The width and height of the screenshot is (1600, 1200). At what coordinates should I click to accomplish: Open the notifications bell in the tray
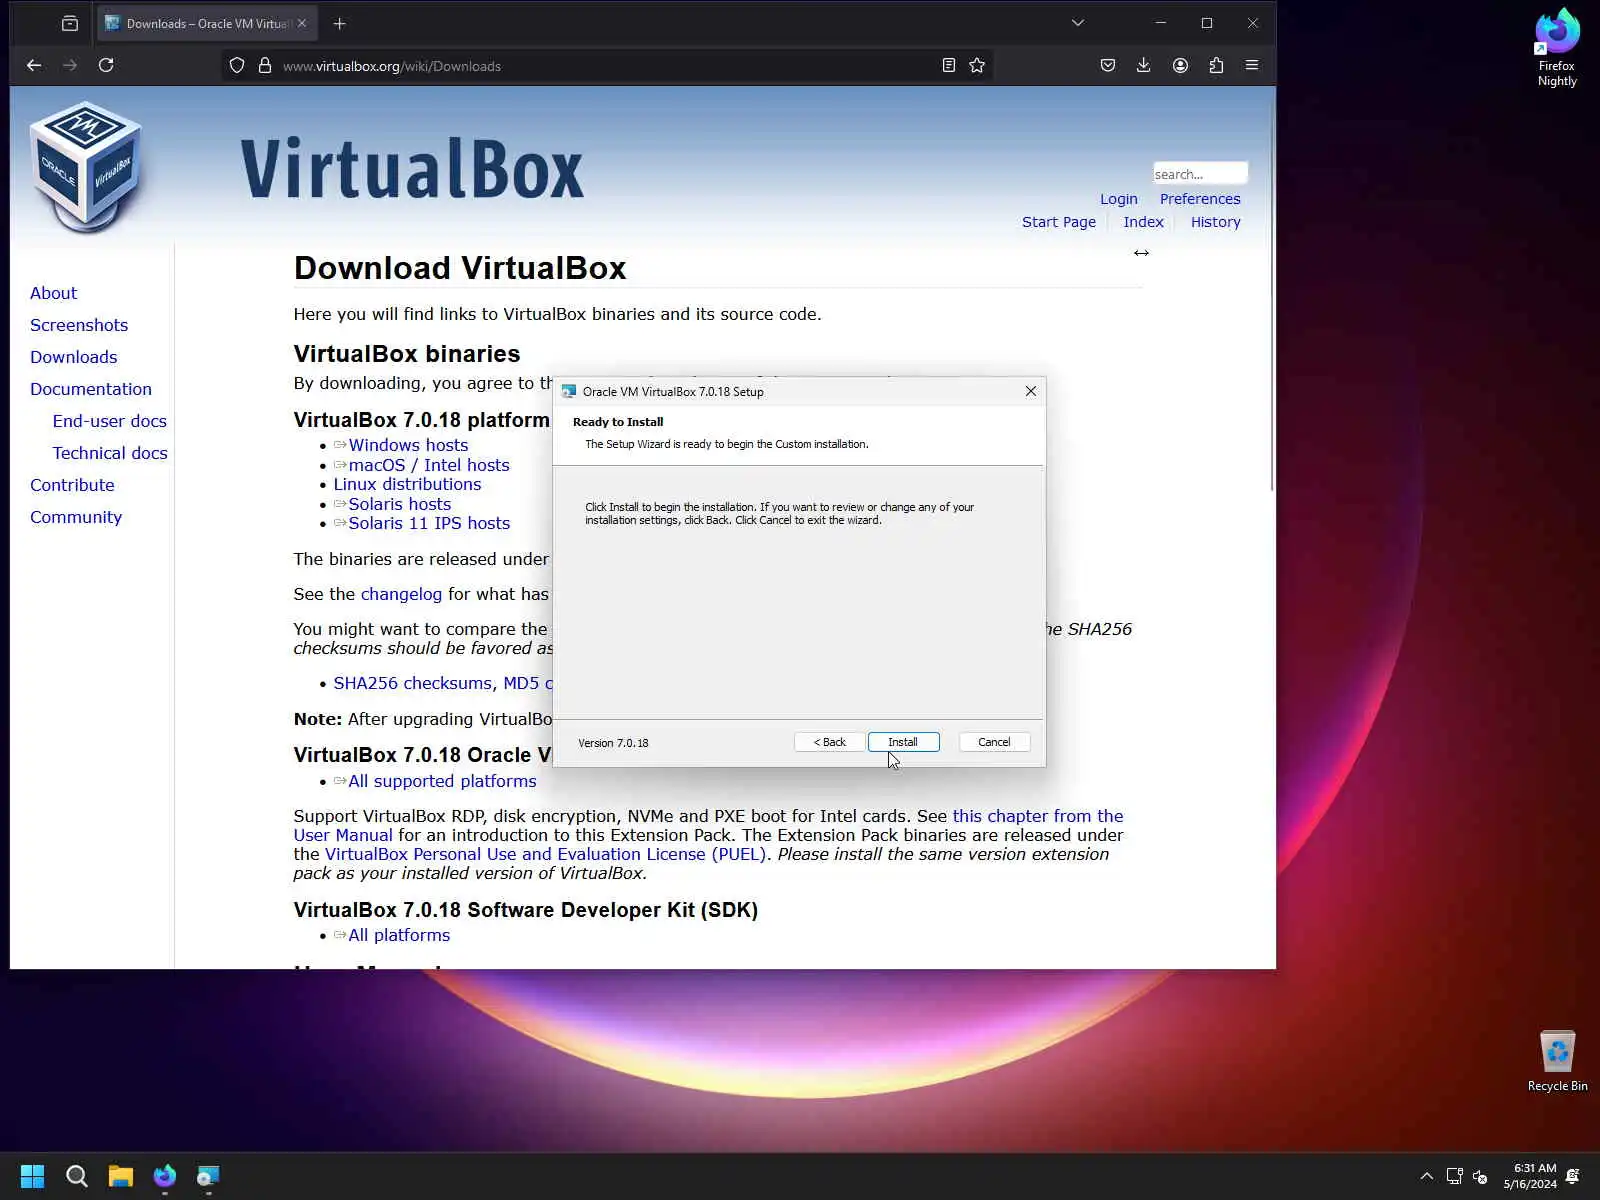pyautogui.click(x=1573, y=1176)
